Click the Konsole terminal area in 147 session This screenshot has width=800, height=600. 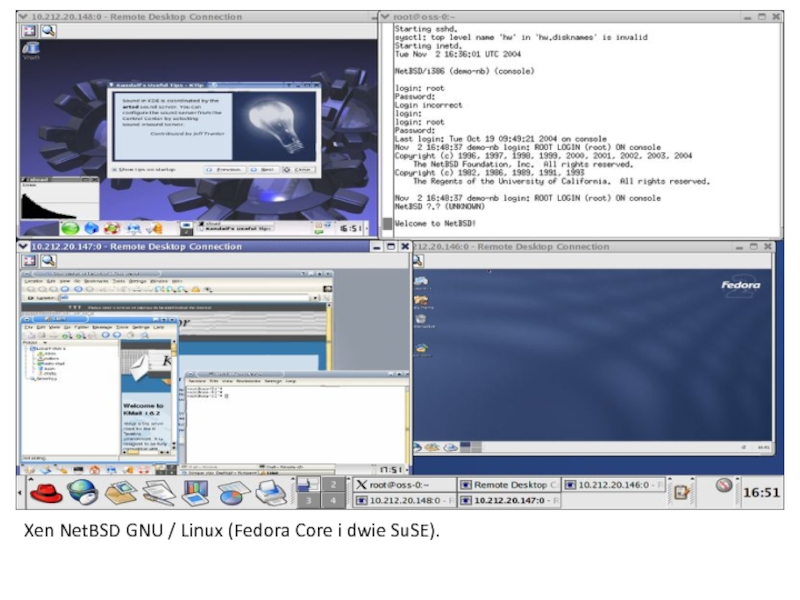click(294, 423)
